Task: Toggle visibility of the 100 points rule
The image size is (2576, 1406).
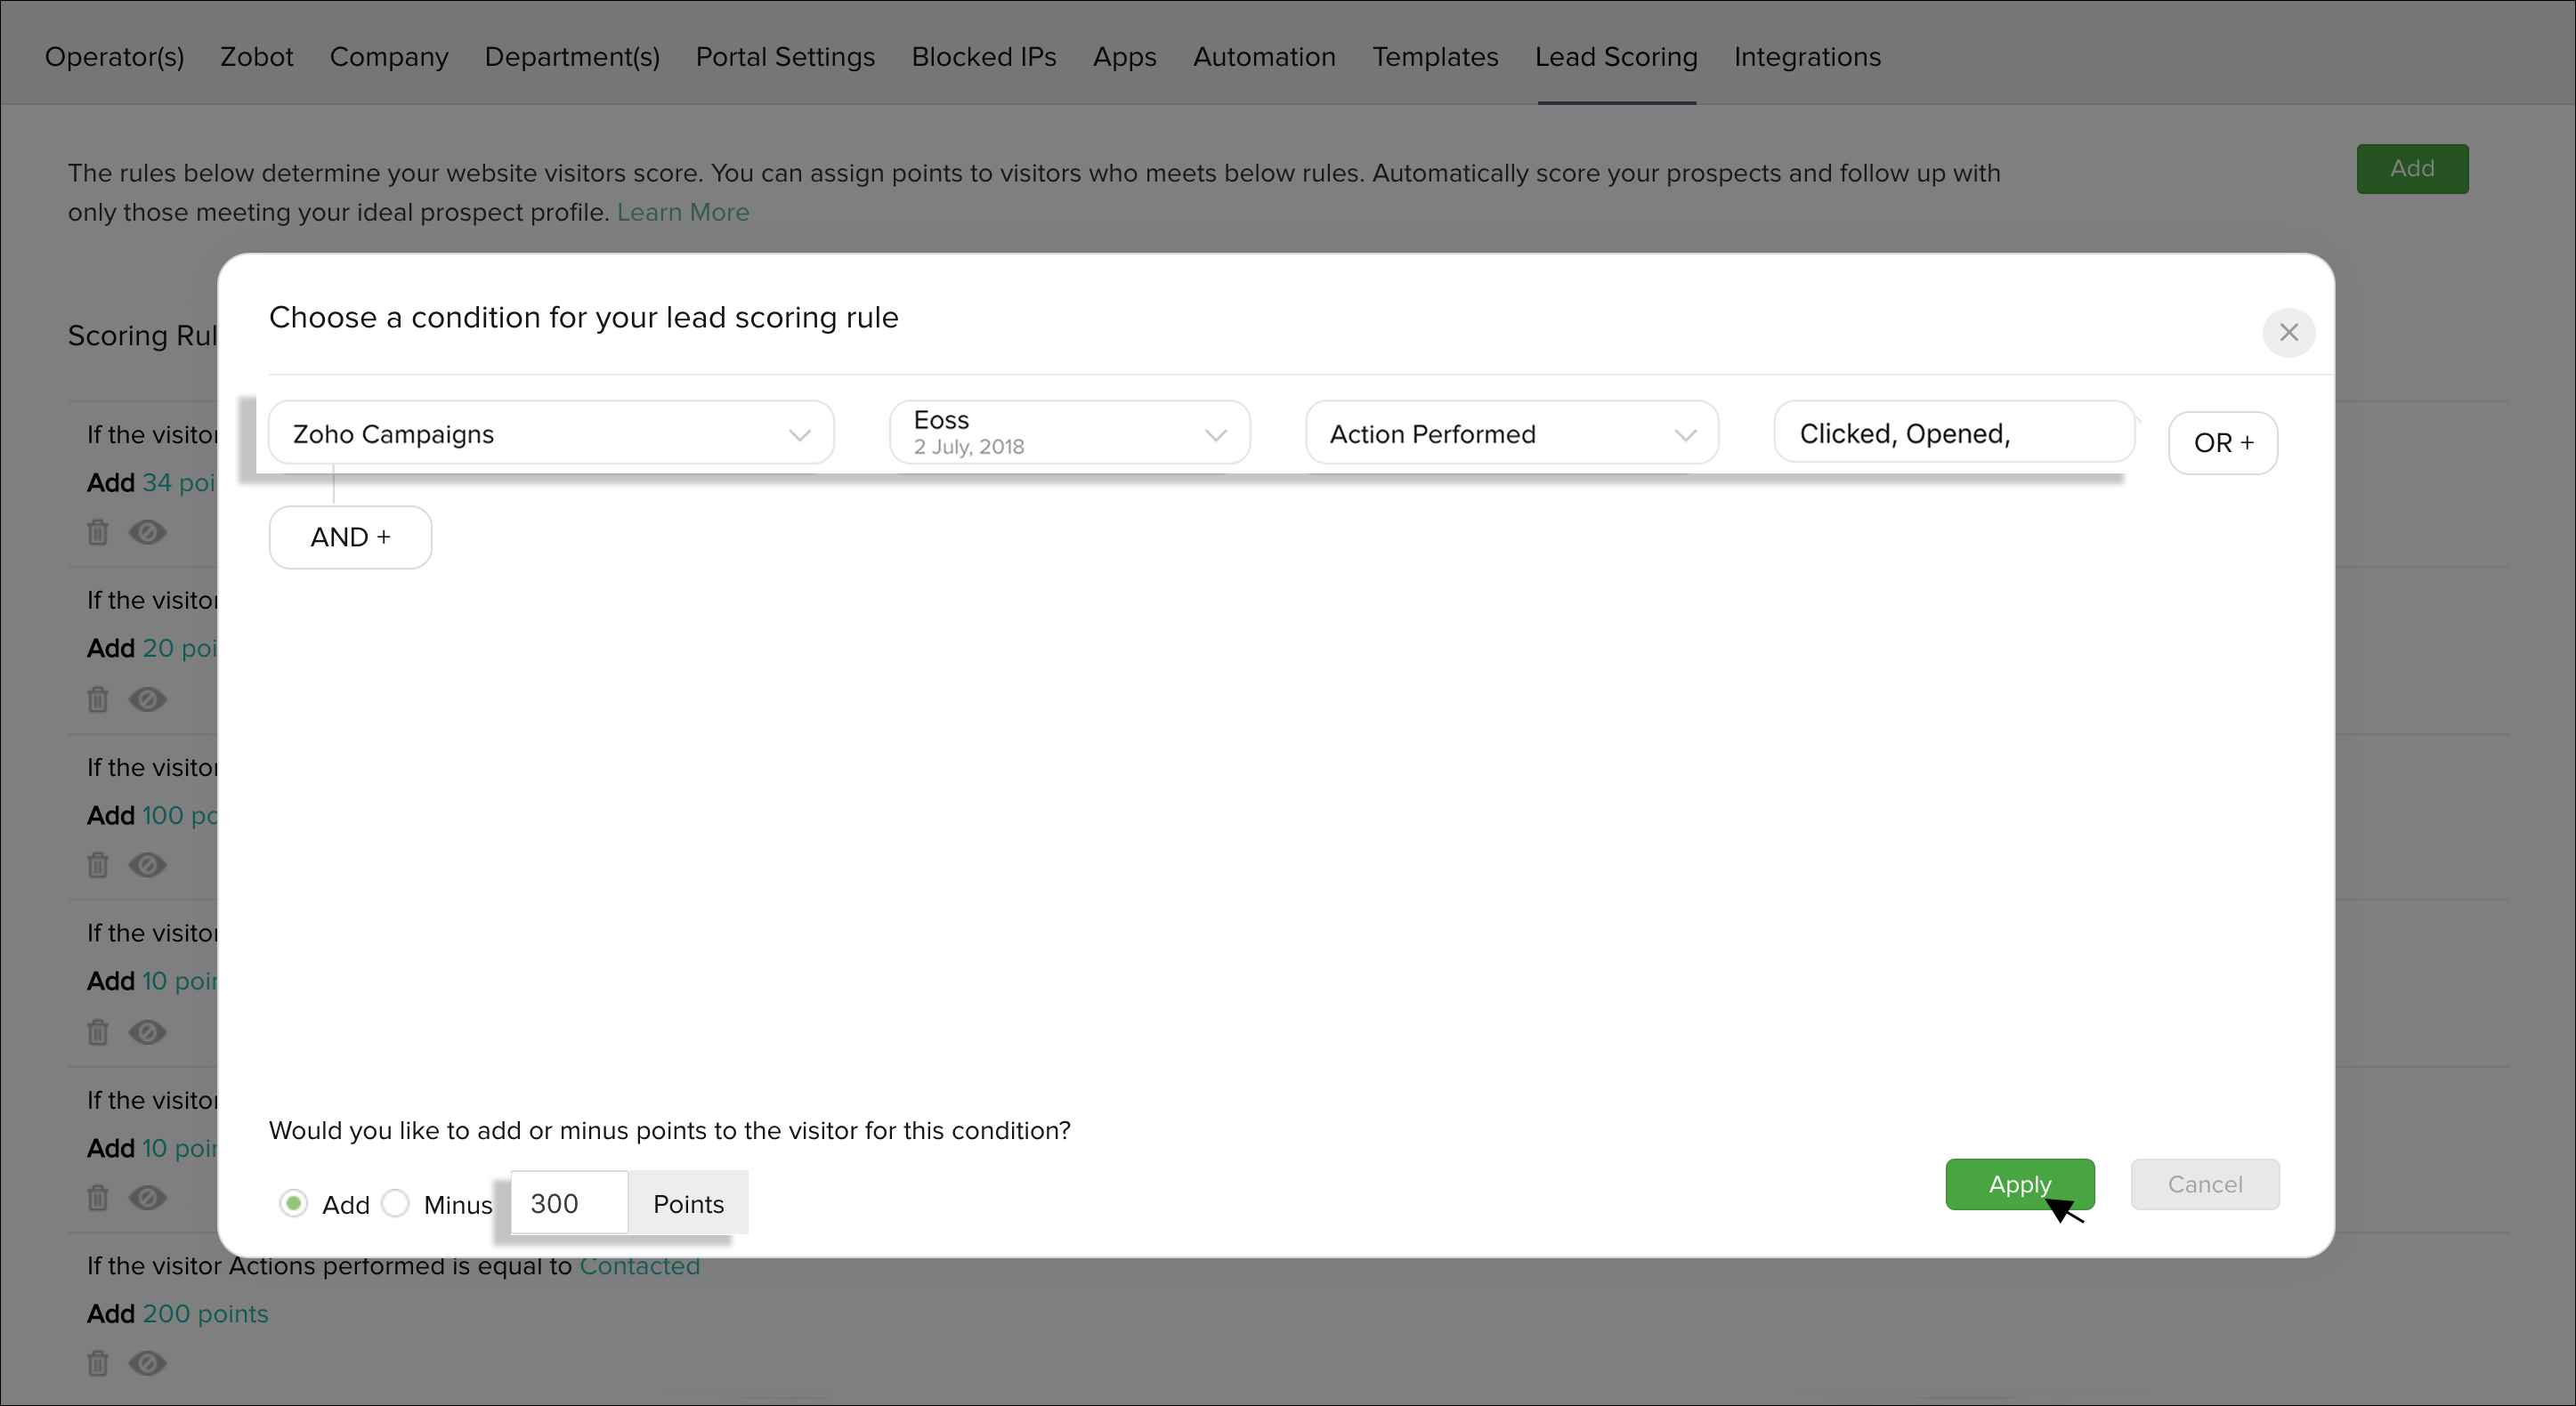Action: [148, 865]
